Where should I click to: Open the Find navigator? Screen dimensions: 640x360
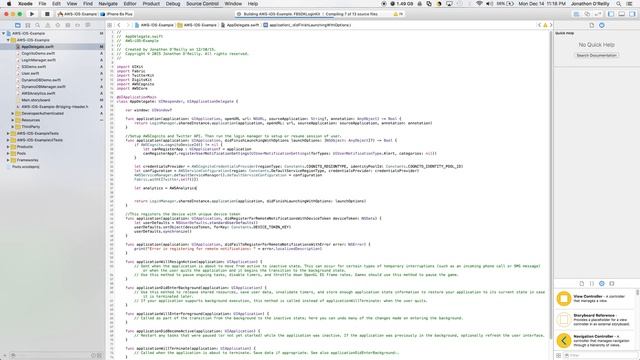[38, 25]
